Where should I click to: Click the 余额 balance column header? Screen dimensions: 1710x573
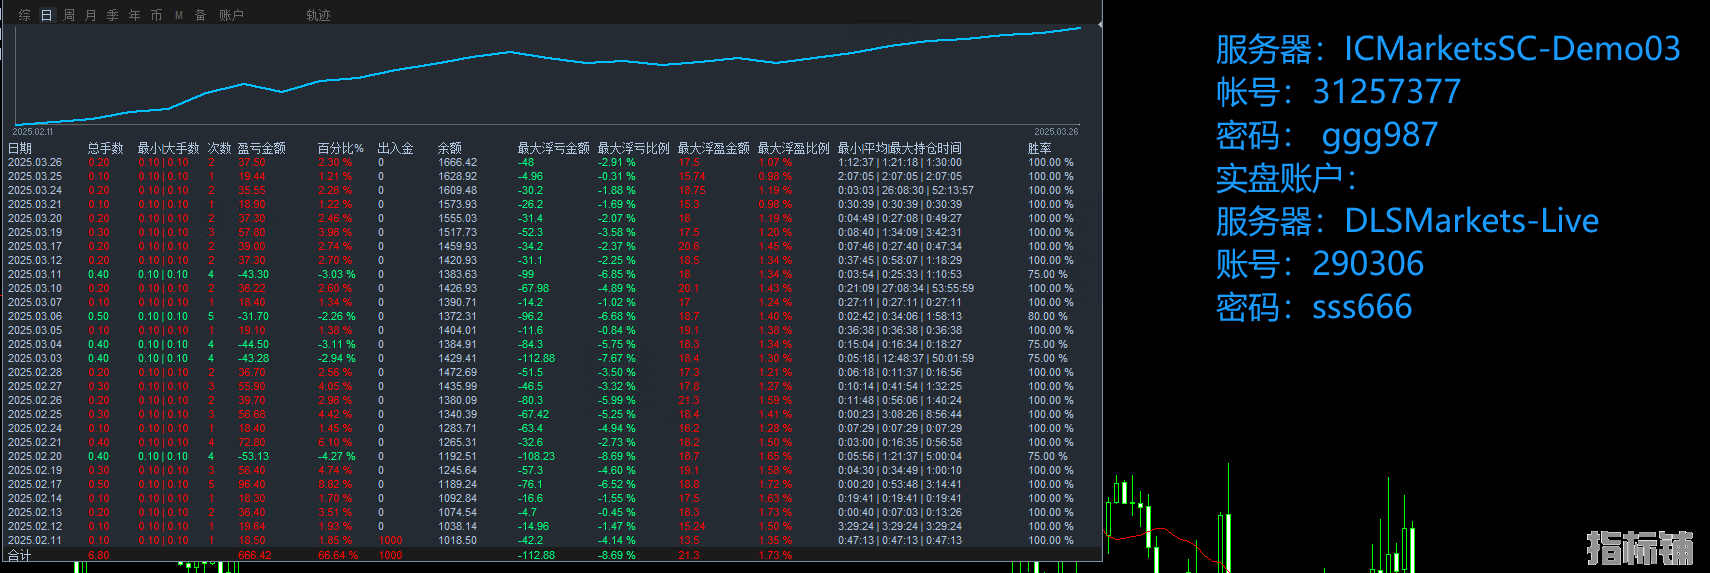(450, 148)
